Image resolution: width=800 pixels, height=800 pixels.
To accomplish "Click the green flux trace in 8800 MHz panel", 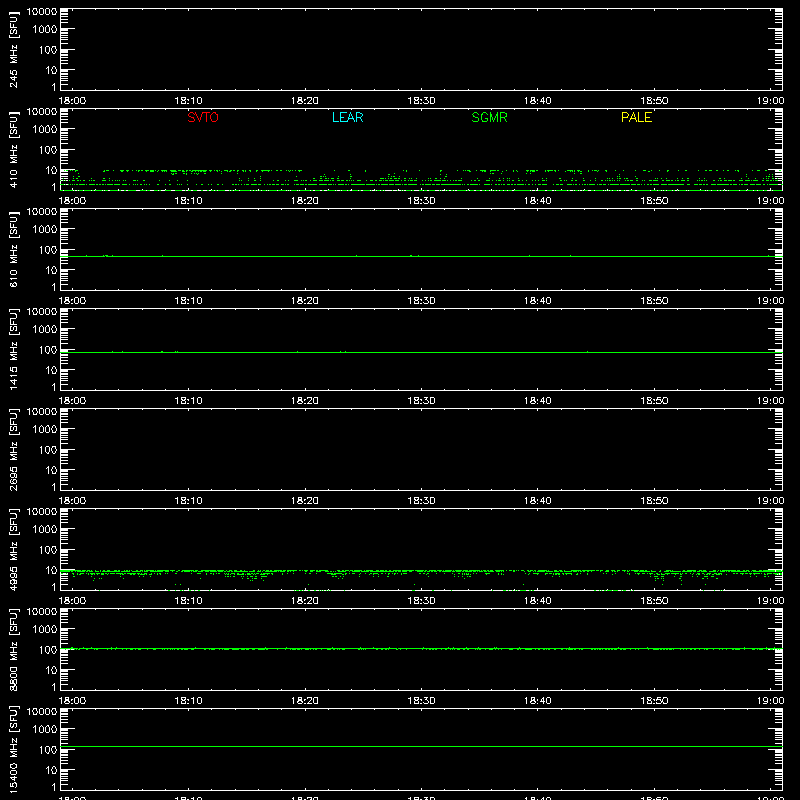I will pyautogui.click(x=421, y=648).
